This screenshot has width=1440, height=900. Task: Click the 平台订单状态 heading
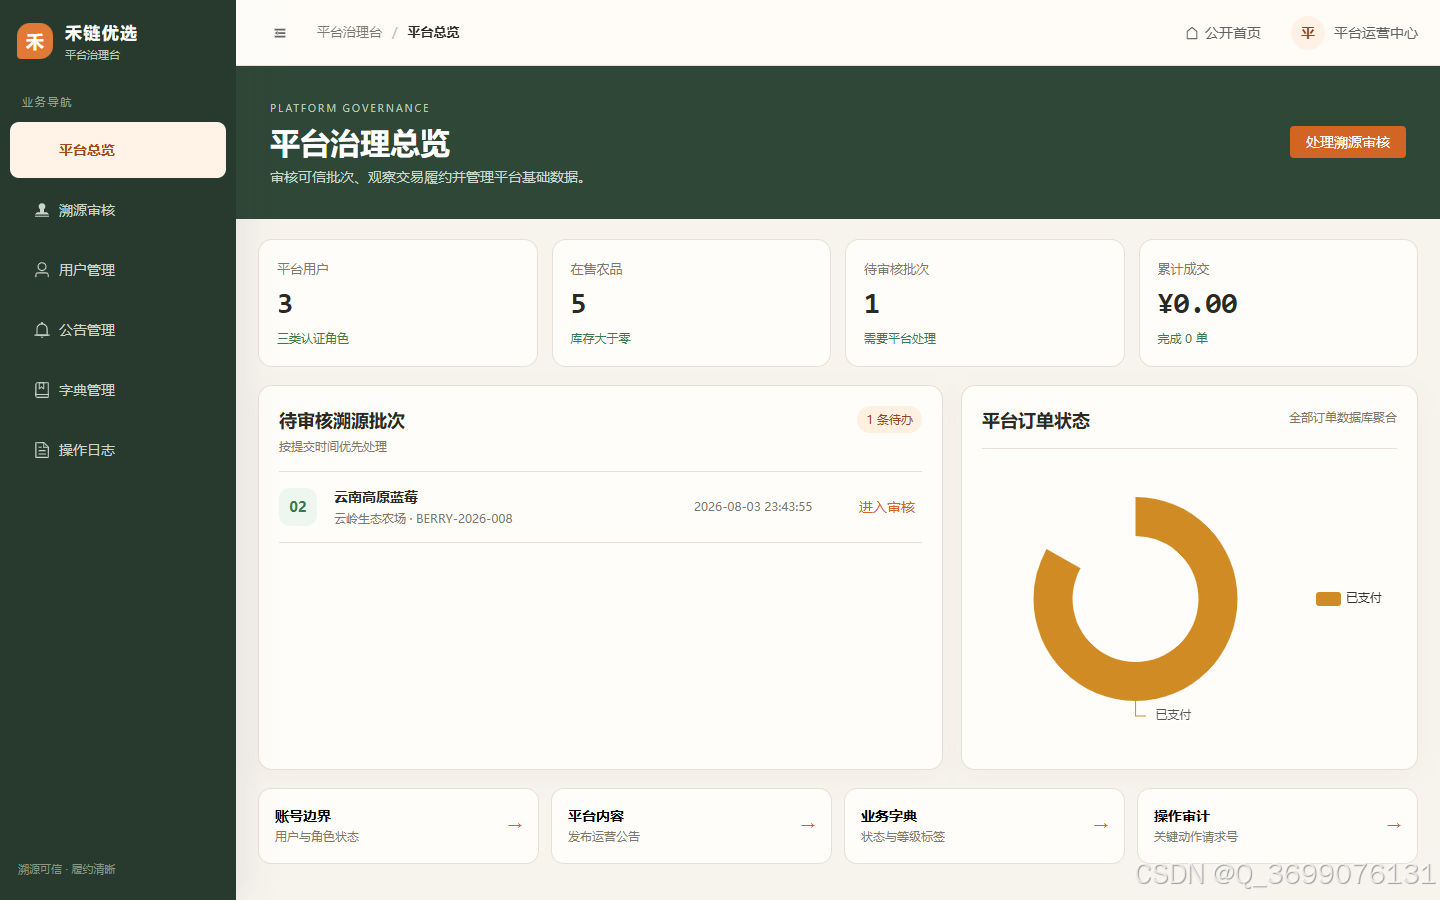[1036, 421]
